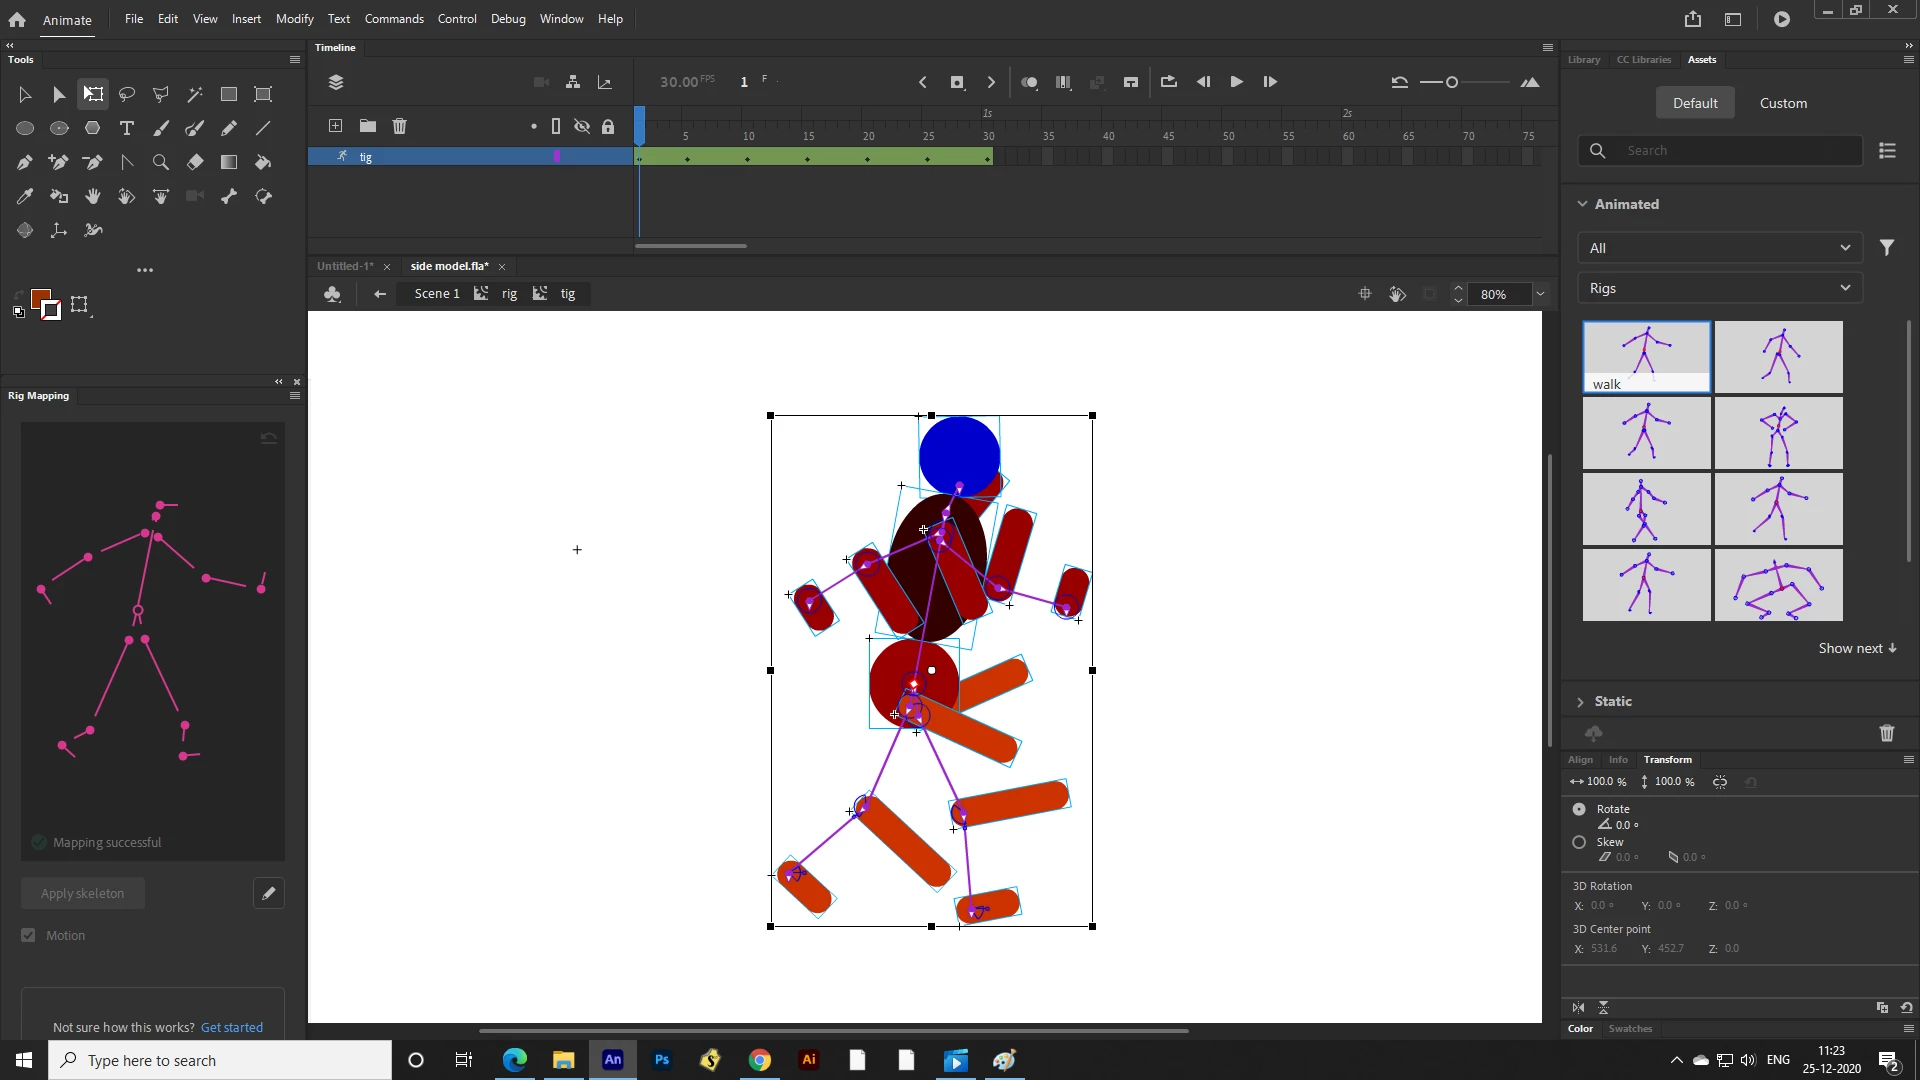Open the Rigs dropdown
The image size is (1920, 1080).
1719,288
